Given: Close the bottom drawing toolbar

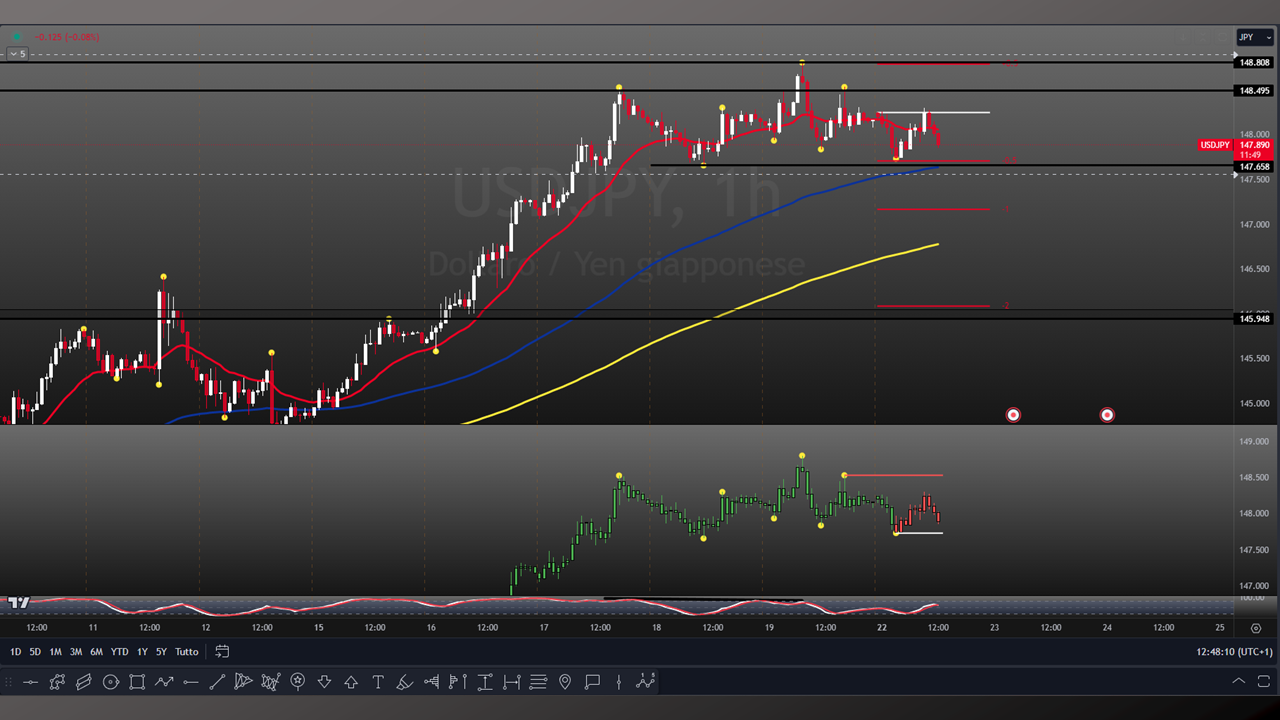Looking at the screenshot, I should pyautogui.click(x=1265, y=681).
